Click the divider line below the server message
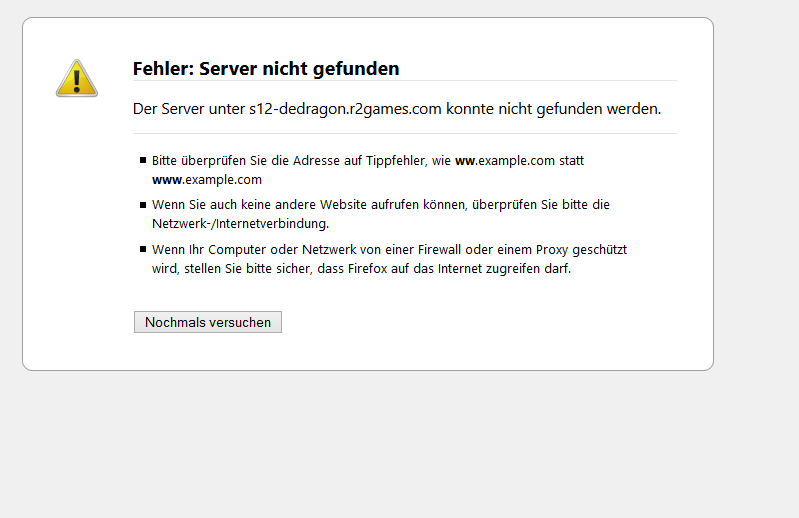 [x=405, y=133]
